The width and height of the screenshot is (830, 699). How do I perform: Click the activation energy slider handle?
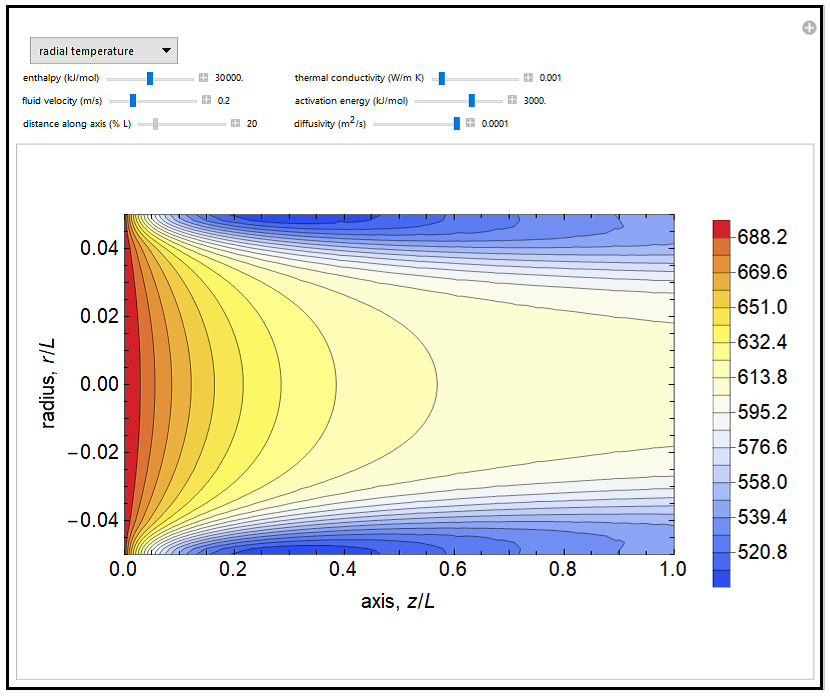click(x=472, y=100)
